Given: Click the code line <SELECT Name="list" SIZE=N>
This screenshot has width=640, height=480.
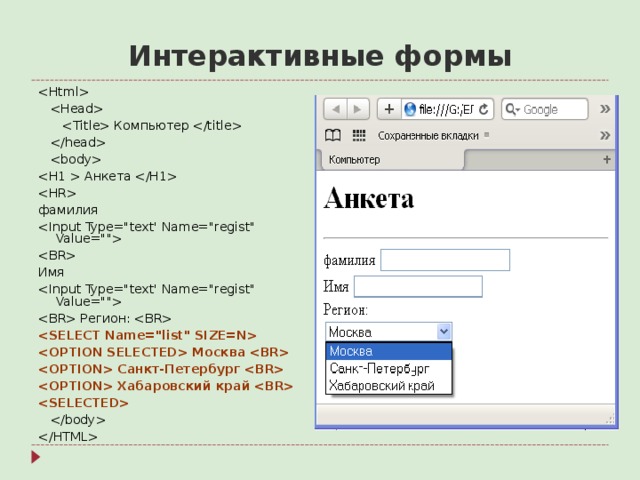Looking at the screenshot, I should tap(147, 335).
